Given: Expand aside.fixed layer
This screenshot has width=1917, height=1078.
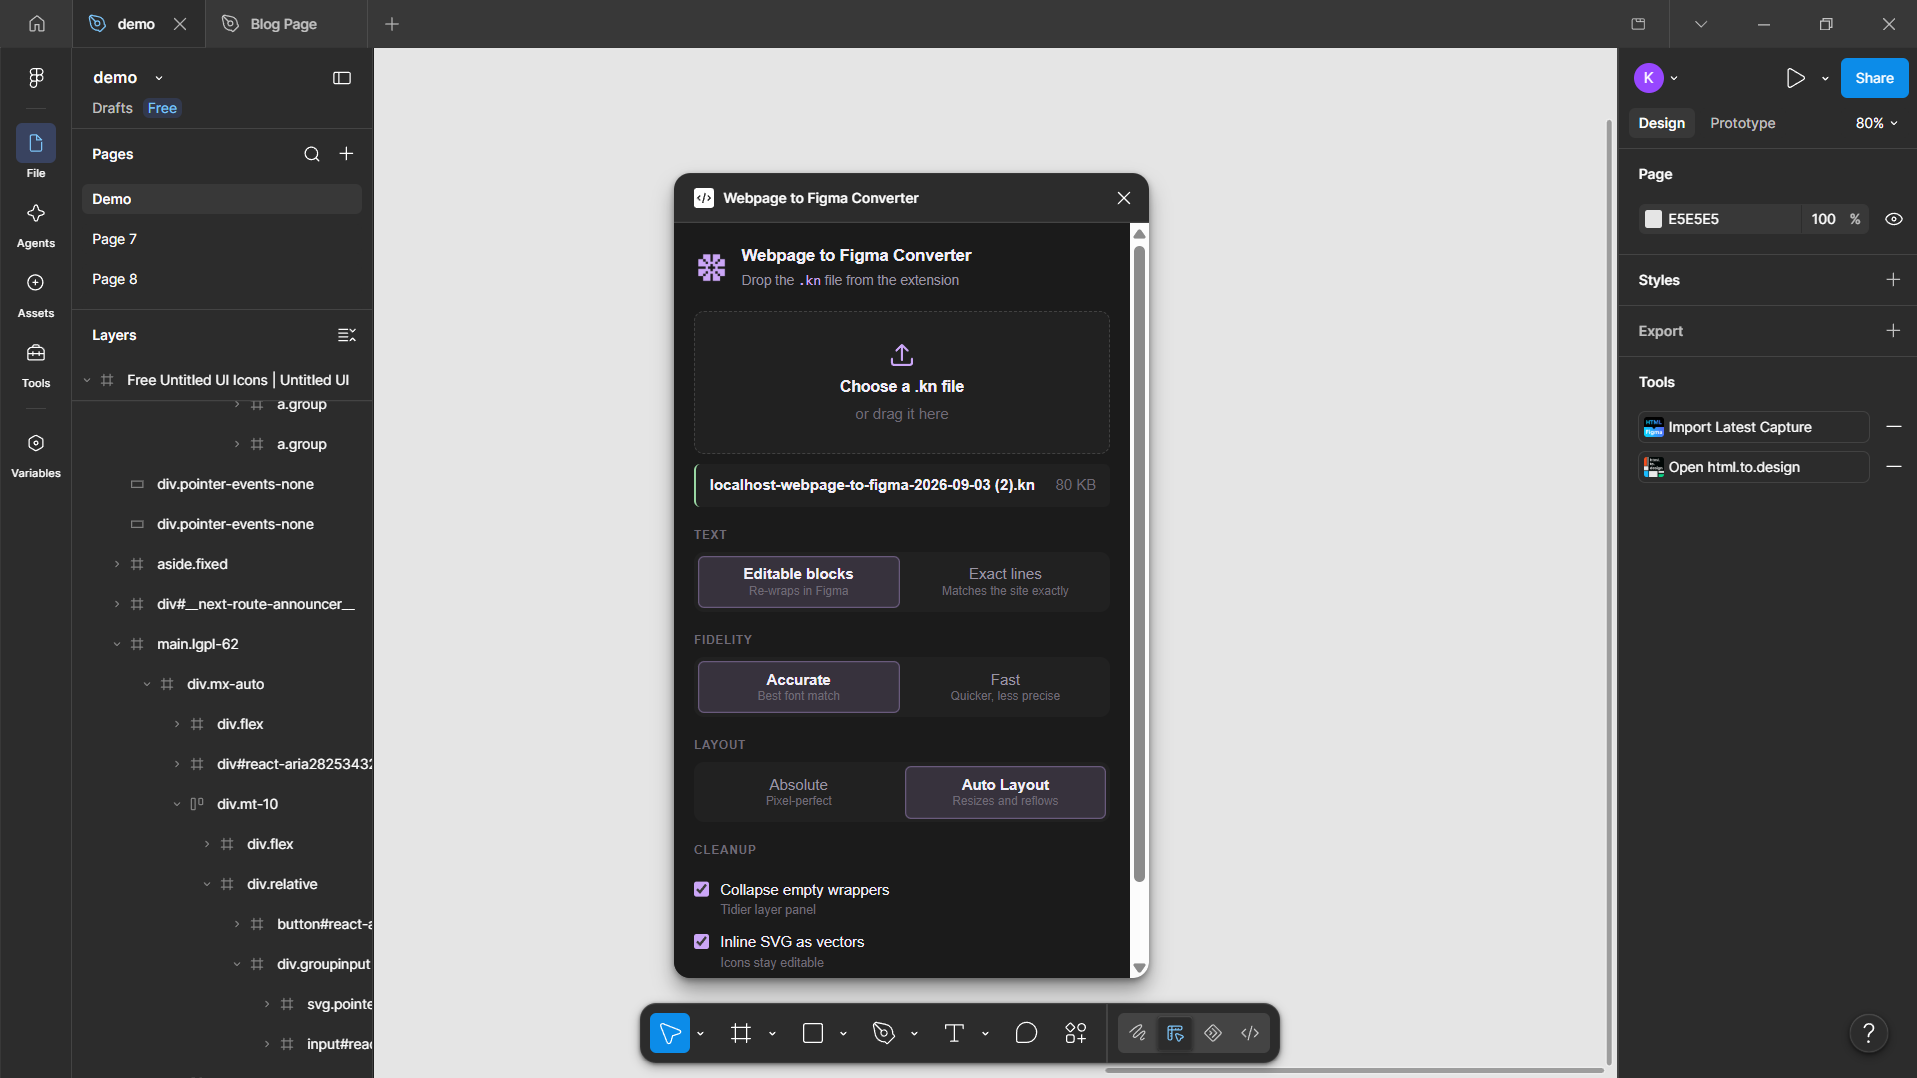Looking at the screenshot, I should (117, 564).
